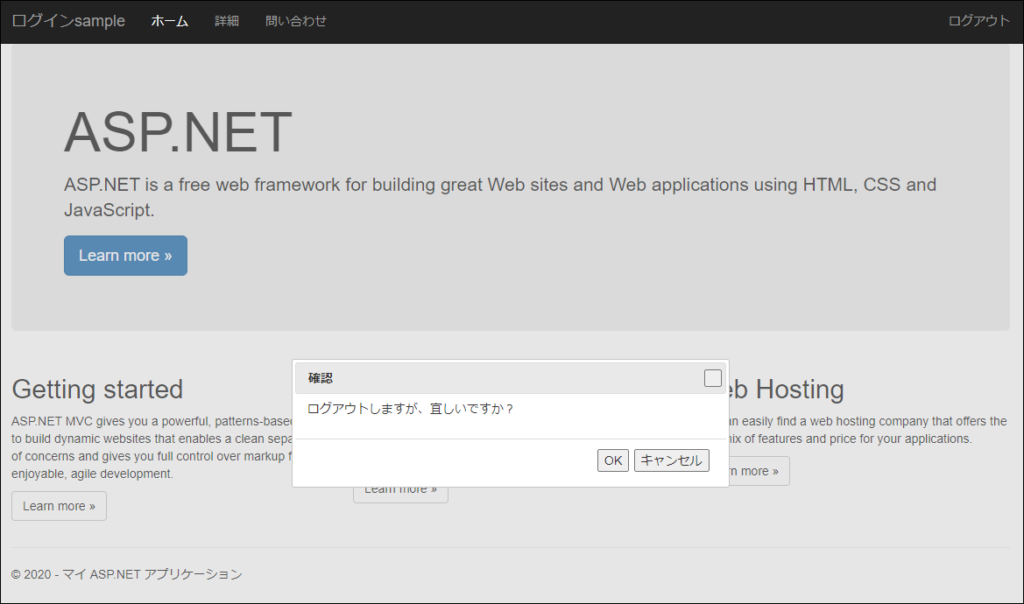Click the Getting started heading
1024x604 pixels.
97,390
